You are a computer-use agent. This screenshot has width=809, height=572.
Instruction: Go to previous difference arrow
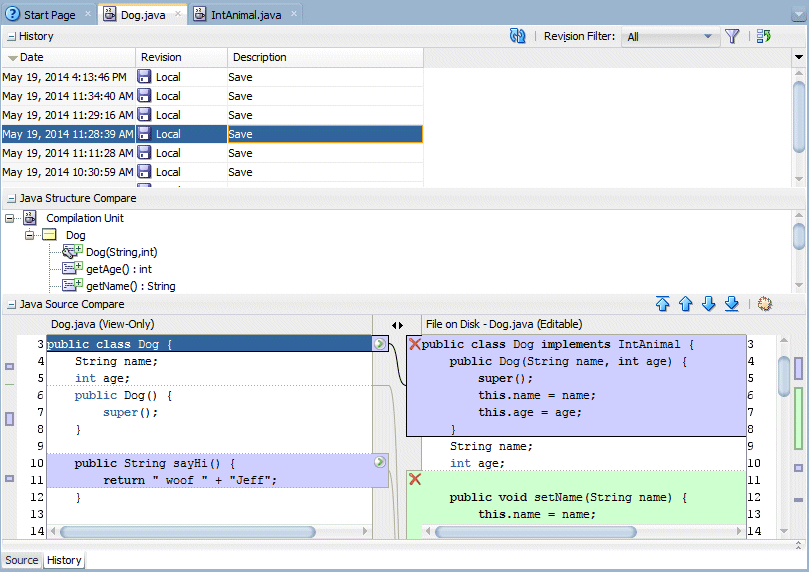click(686, 304)
